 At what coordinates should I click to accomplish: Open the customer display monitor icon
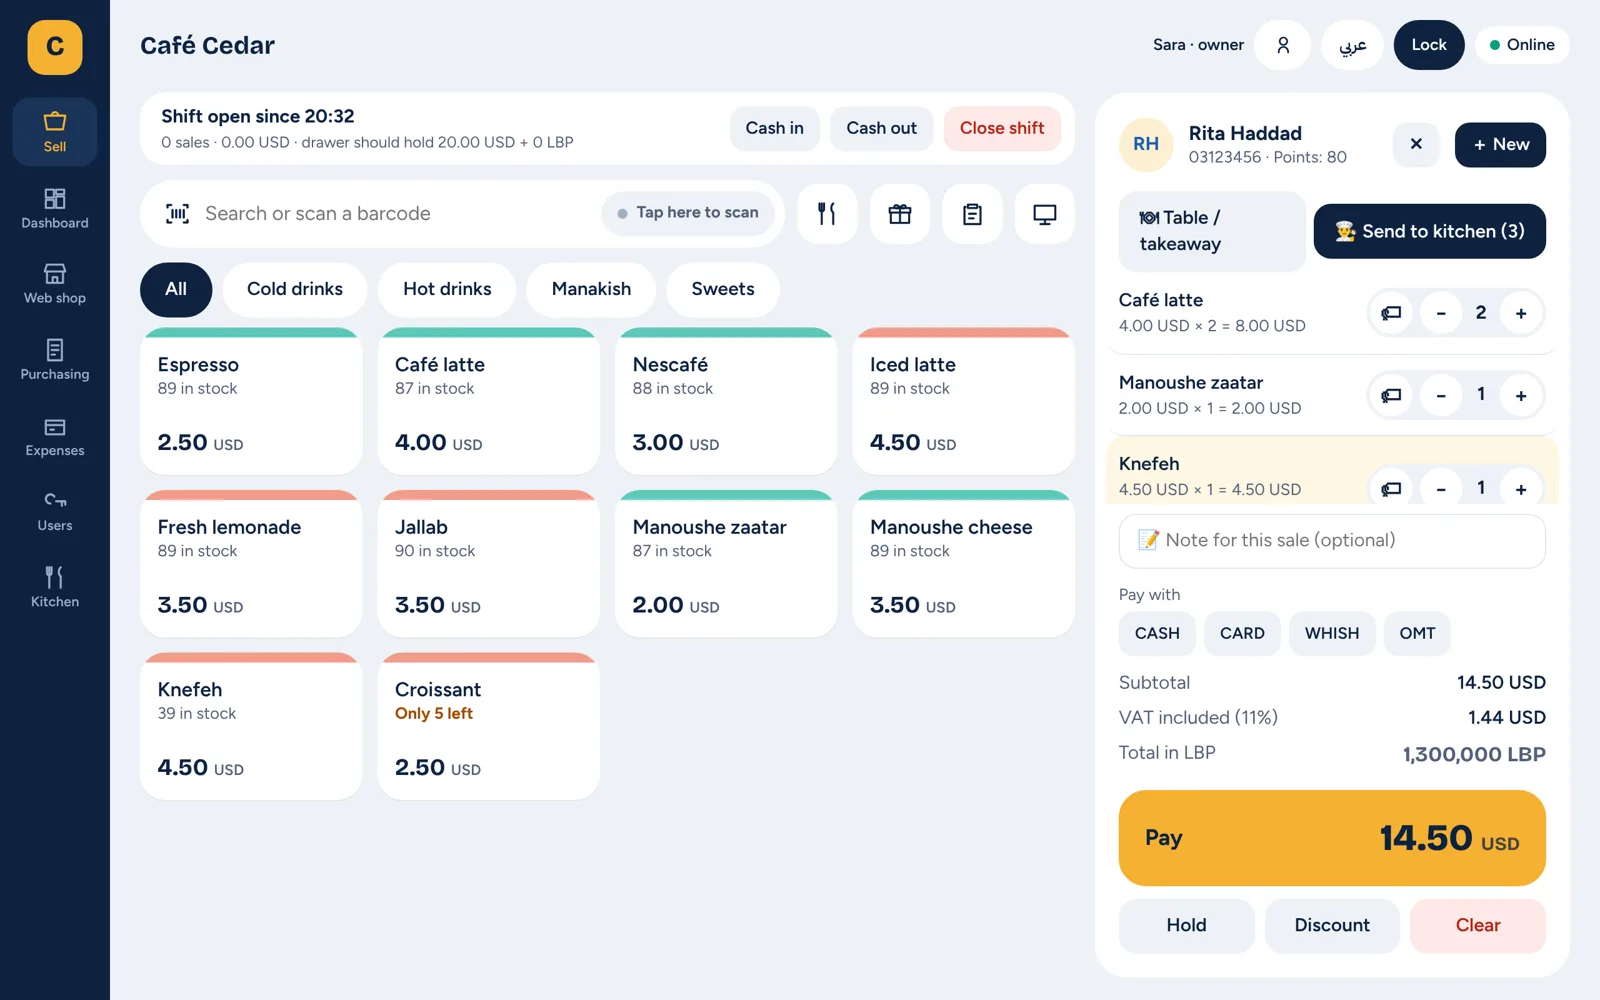pyautogui.click(x=1045, y=214)
